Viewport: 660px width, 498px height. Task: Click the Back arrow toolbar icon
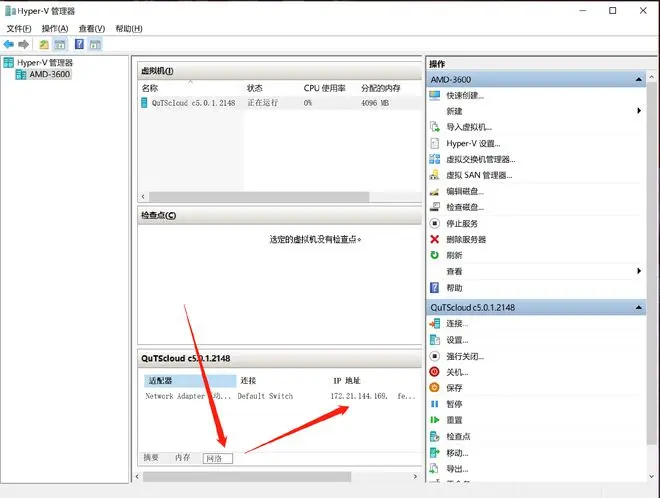click(x=8, y=44)
